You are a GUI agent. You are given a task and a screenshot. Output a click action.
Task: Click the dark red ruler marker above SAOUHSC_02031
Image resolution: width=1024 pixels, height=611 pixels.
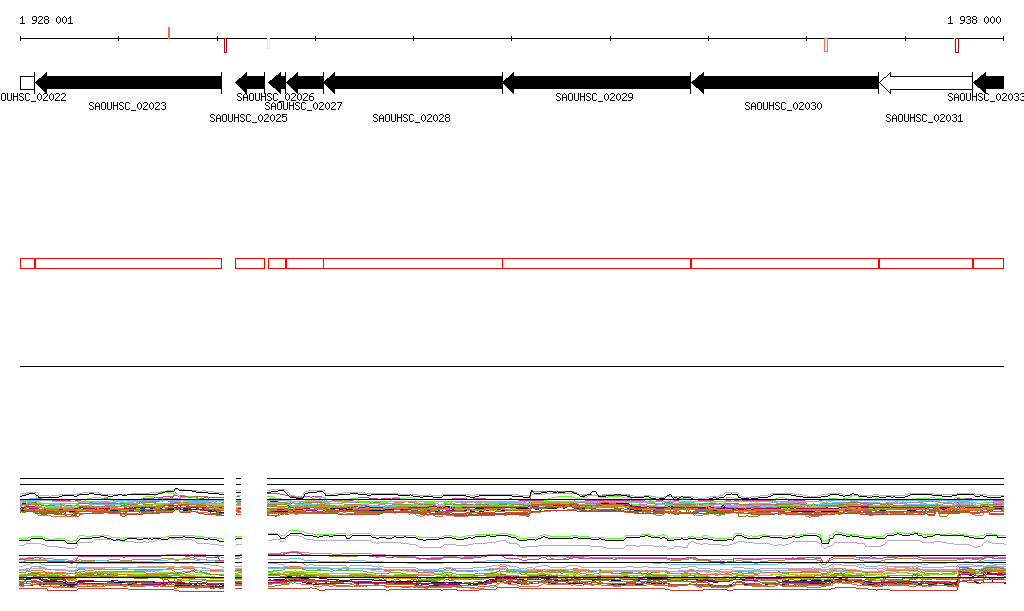tap(957, 46)
